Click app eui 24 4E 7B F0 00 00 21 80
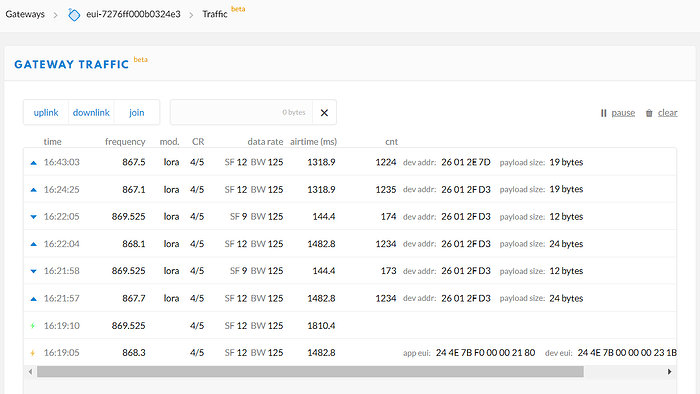 [485, 353]
